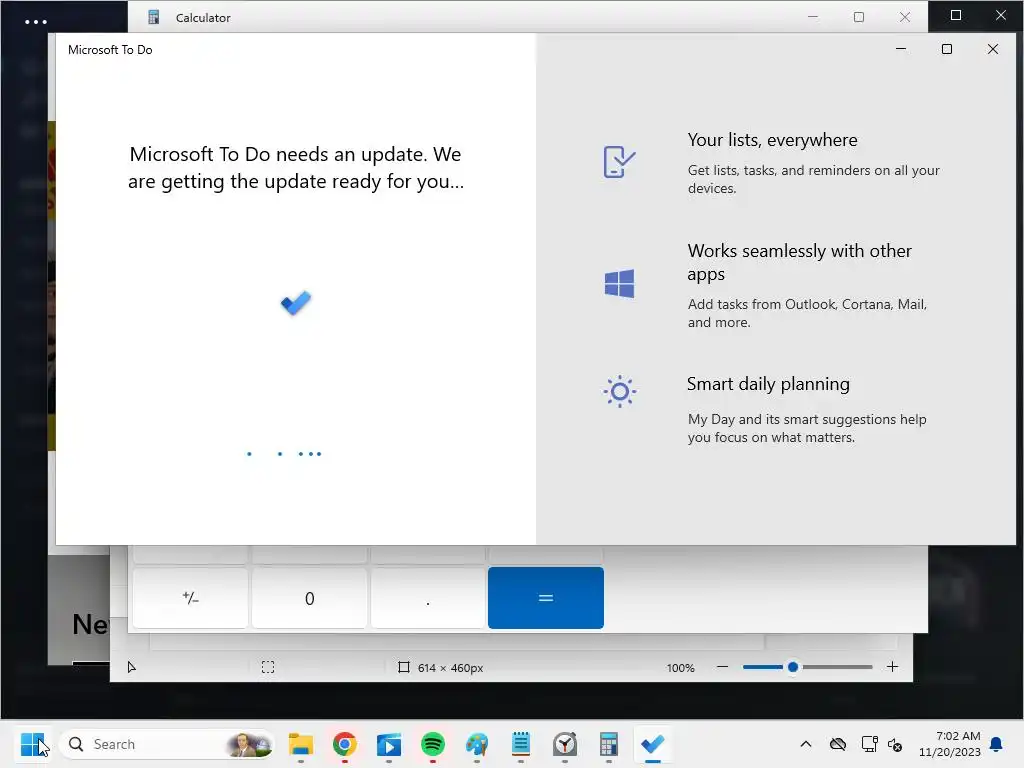
Task: Maximize the Microsoft To Do window
Action: coord(946,49)
